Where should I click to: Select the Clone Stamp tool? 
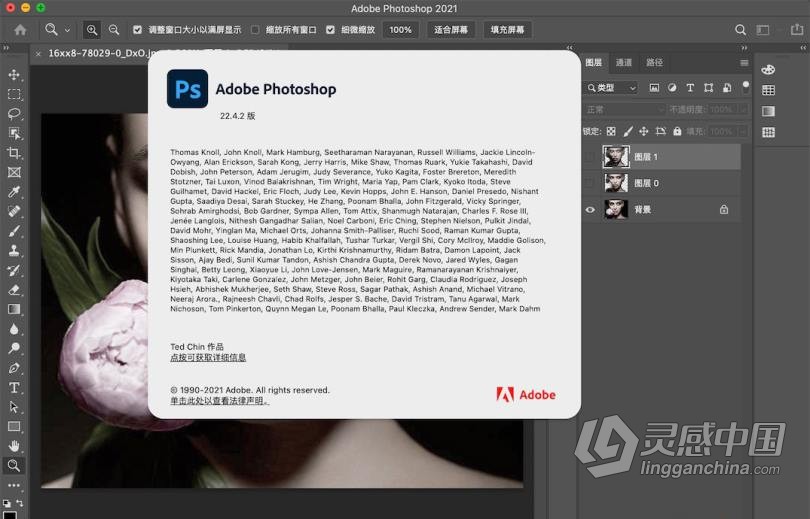click(x=14, y=251)
